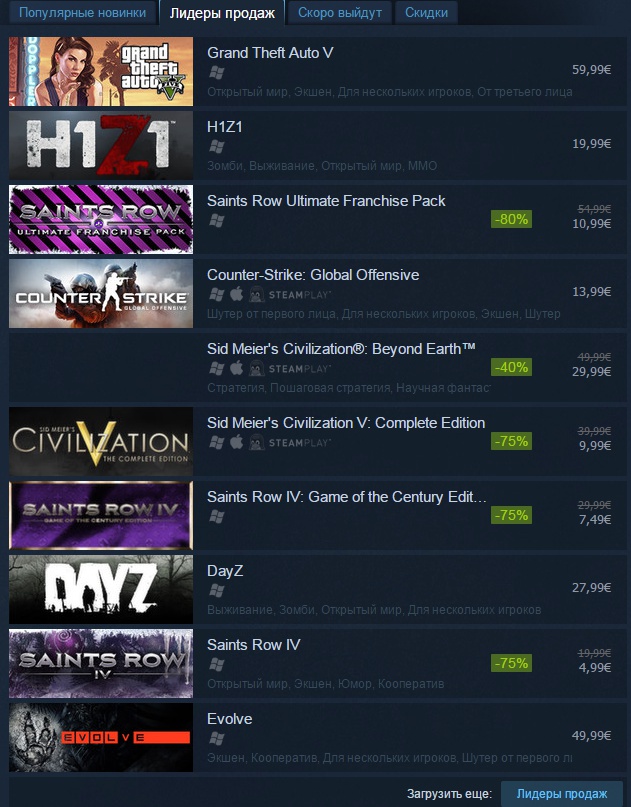Click the -80% discount badge
This screenshot has height=807, width=631.
click(x=511, y=219)
